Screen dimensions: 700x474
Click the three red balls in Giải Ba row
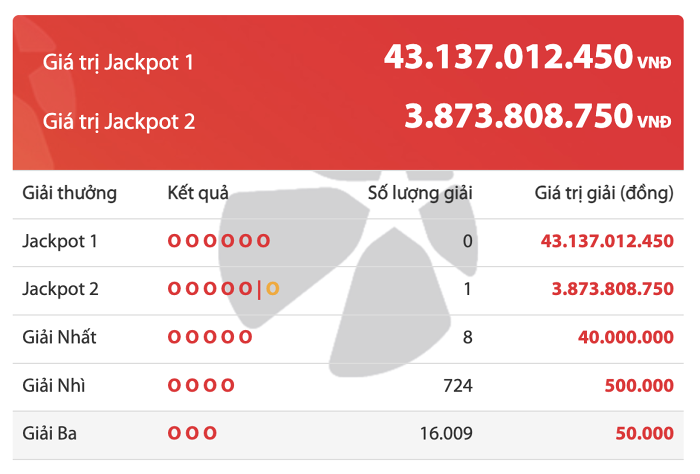pyautogui.click(x=192, y=433)
